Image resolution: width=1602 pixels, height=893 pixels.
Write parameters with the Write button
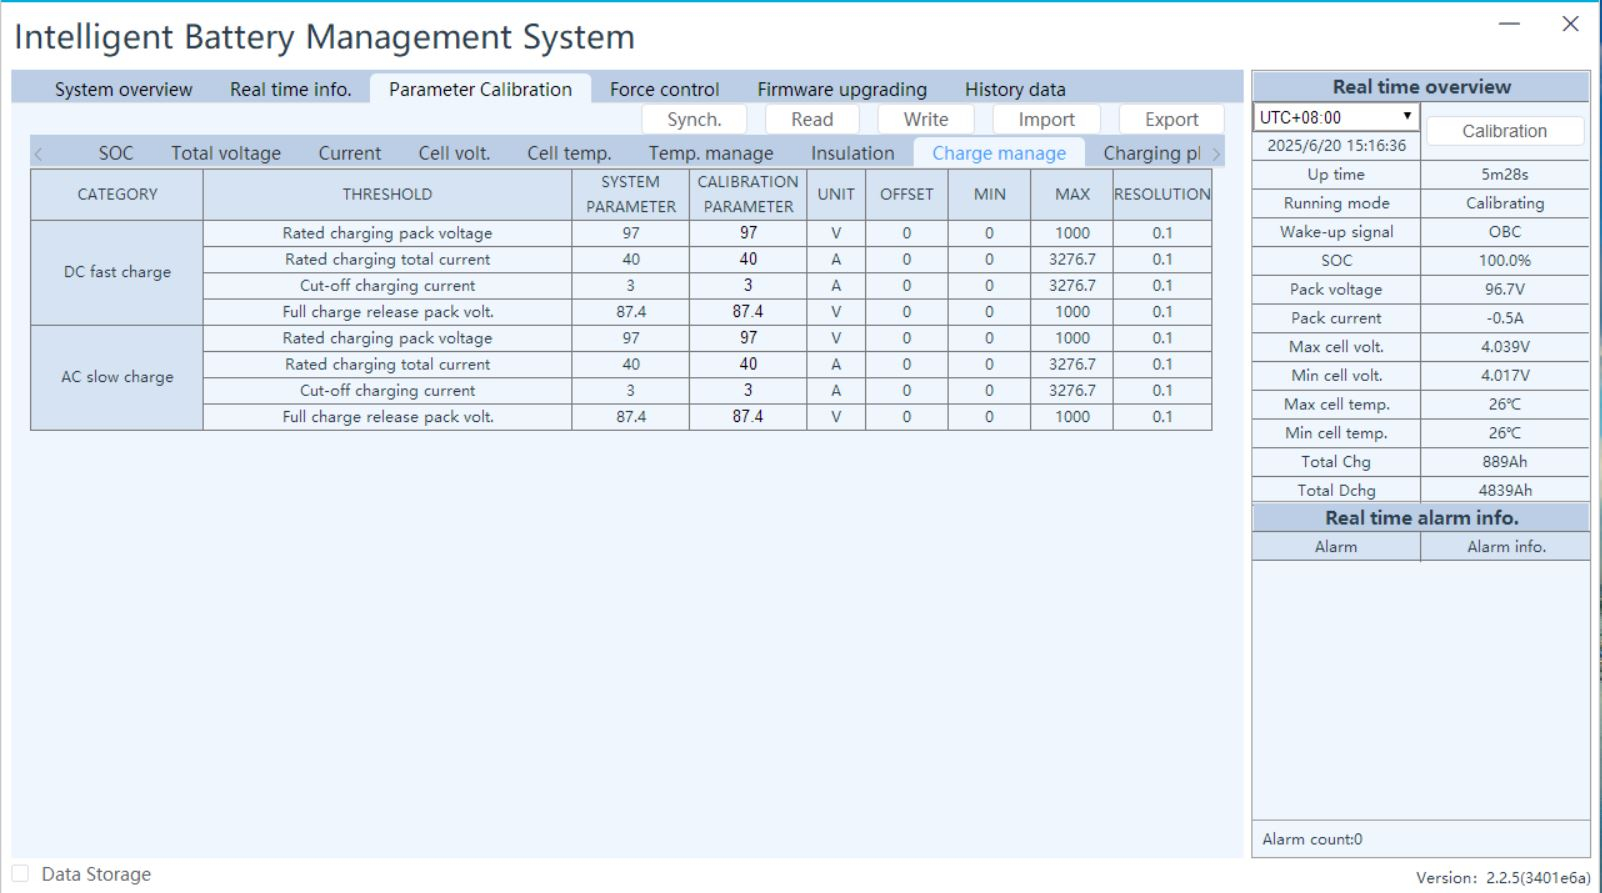(925, 119)
